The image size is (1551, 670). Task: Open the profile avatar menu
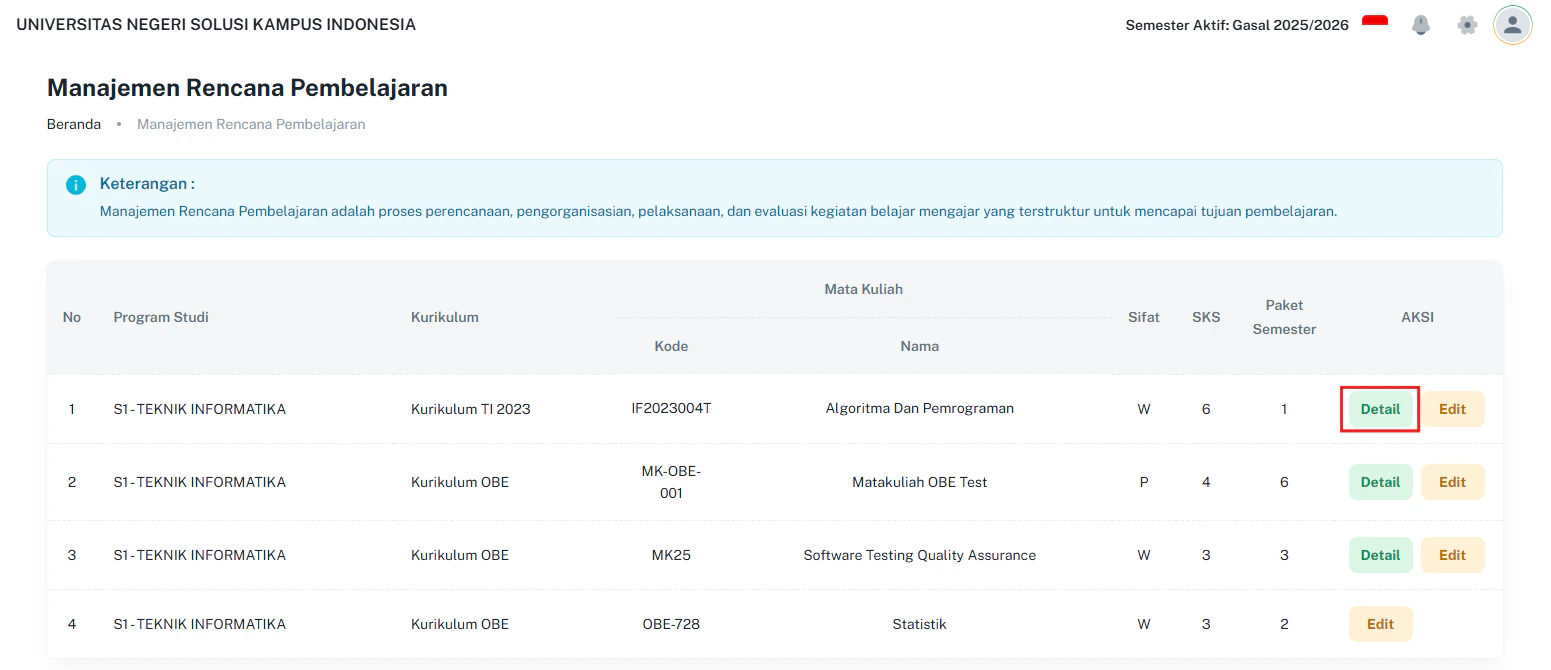1512,24
